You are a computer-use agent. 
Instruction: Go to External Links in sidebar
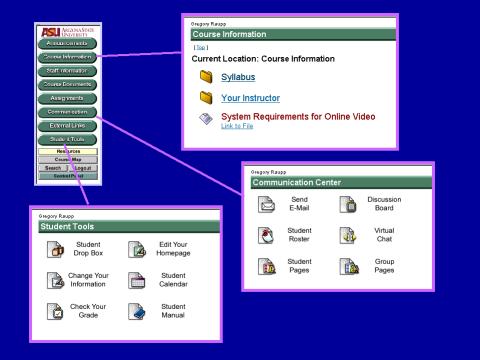(x=67, y=126)
